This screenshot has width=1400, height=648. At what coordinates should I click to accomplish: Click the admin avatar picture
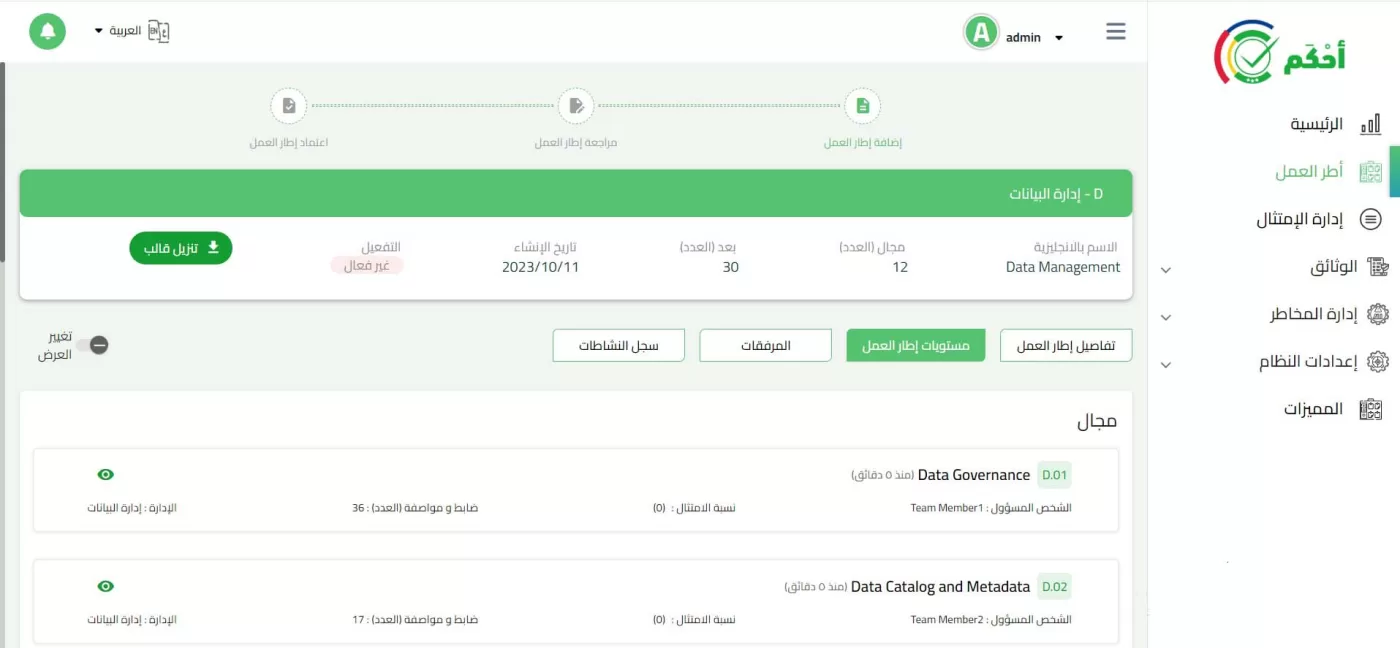[981, 31]
